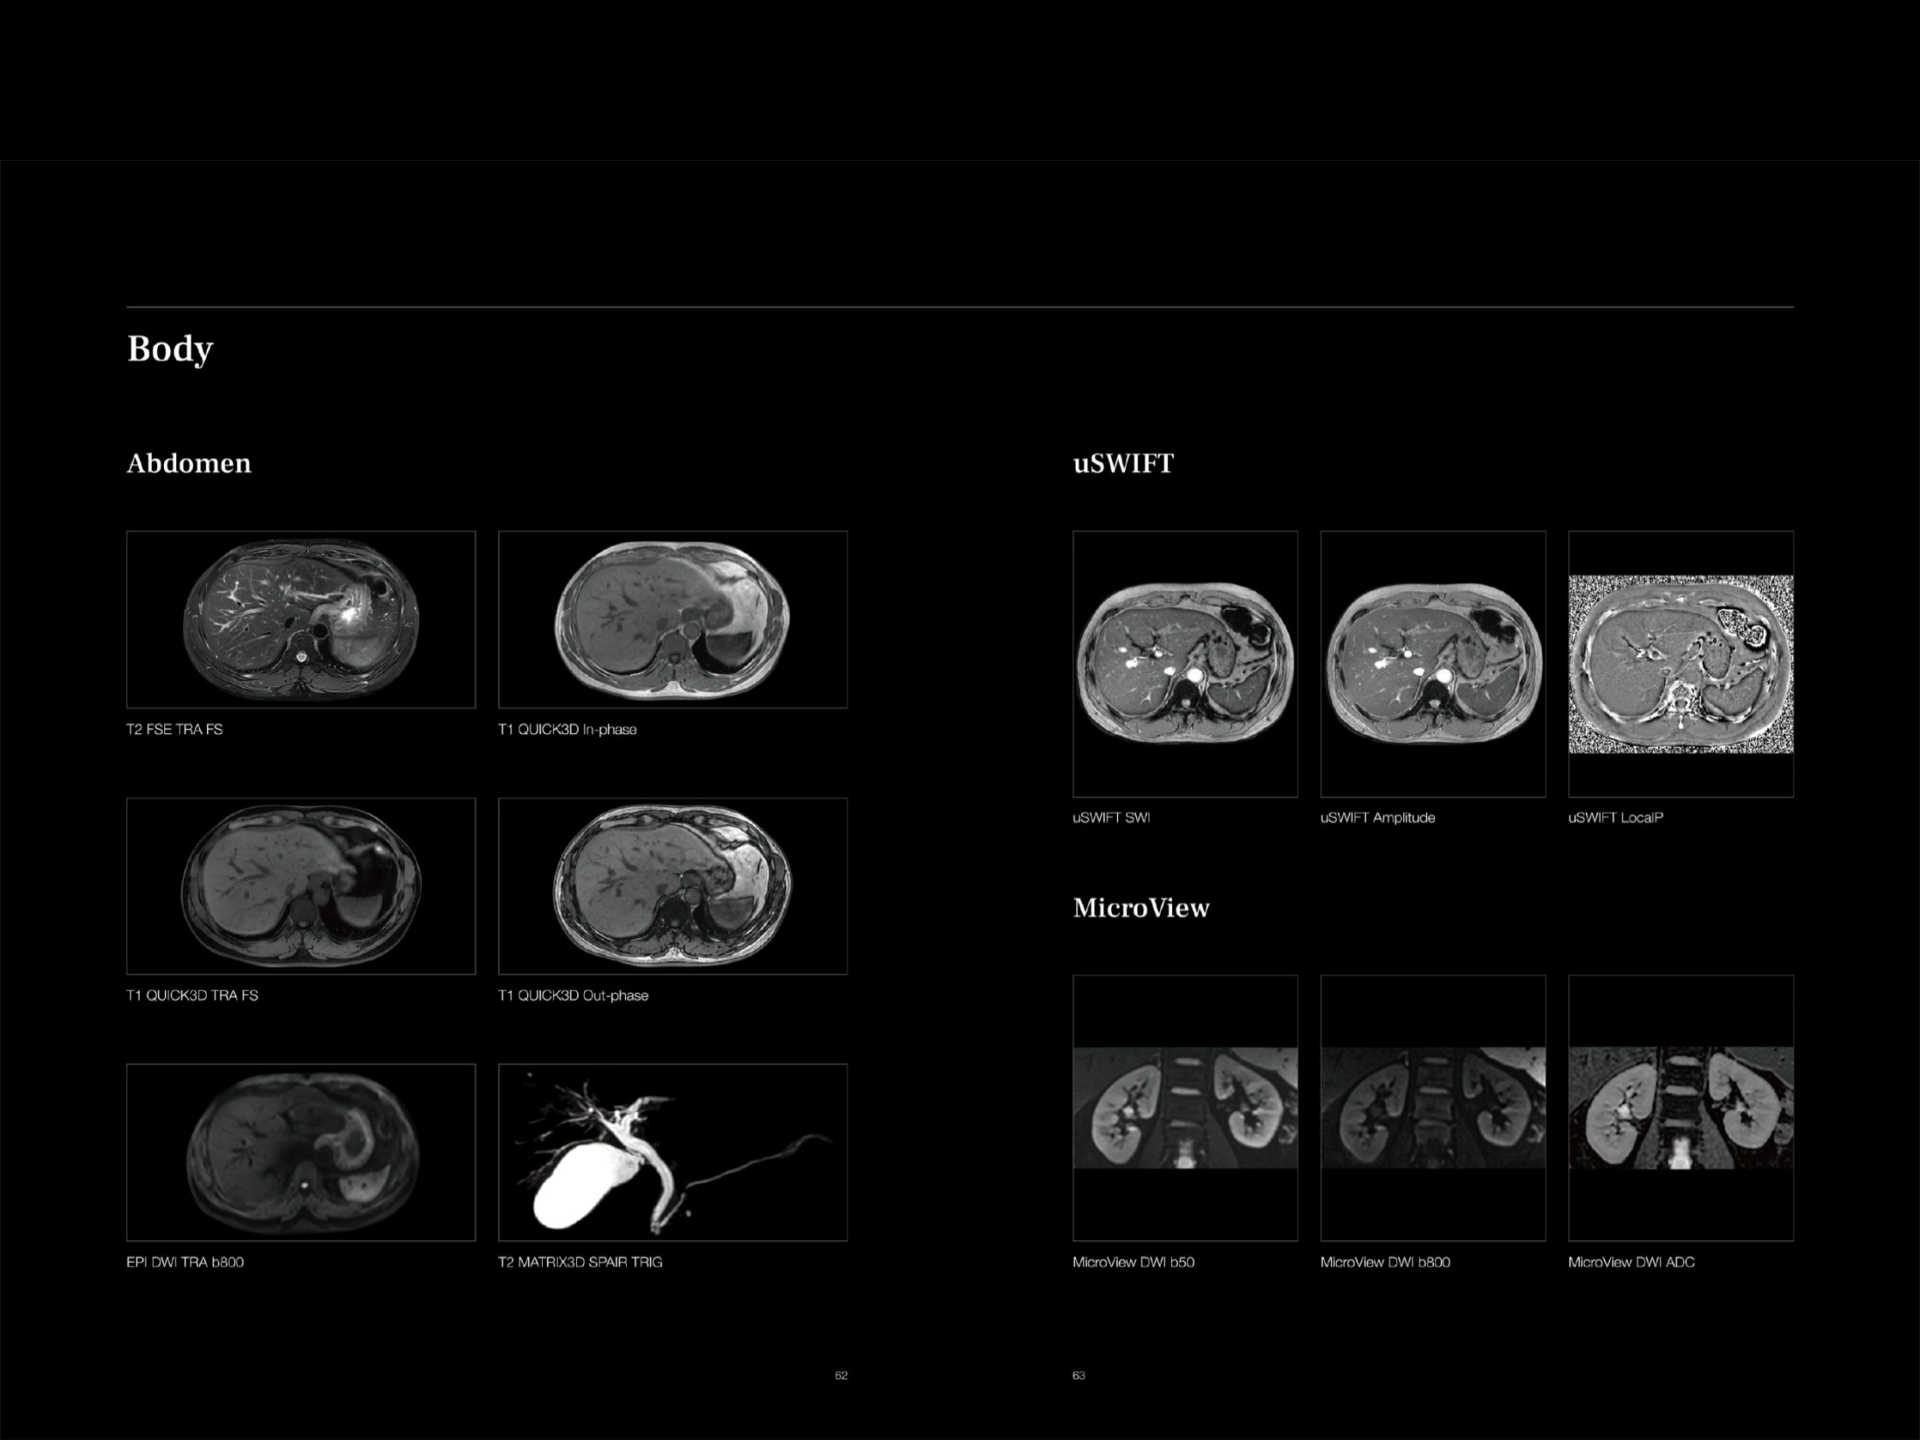Open the T1 QUICK3D Out-phase scan image

[674, 885]
